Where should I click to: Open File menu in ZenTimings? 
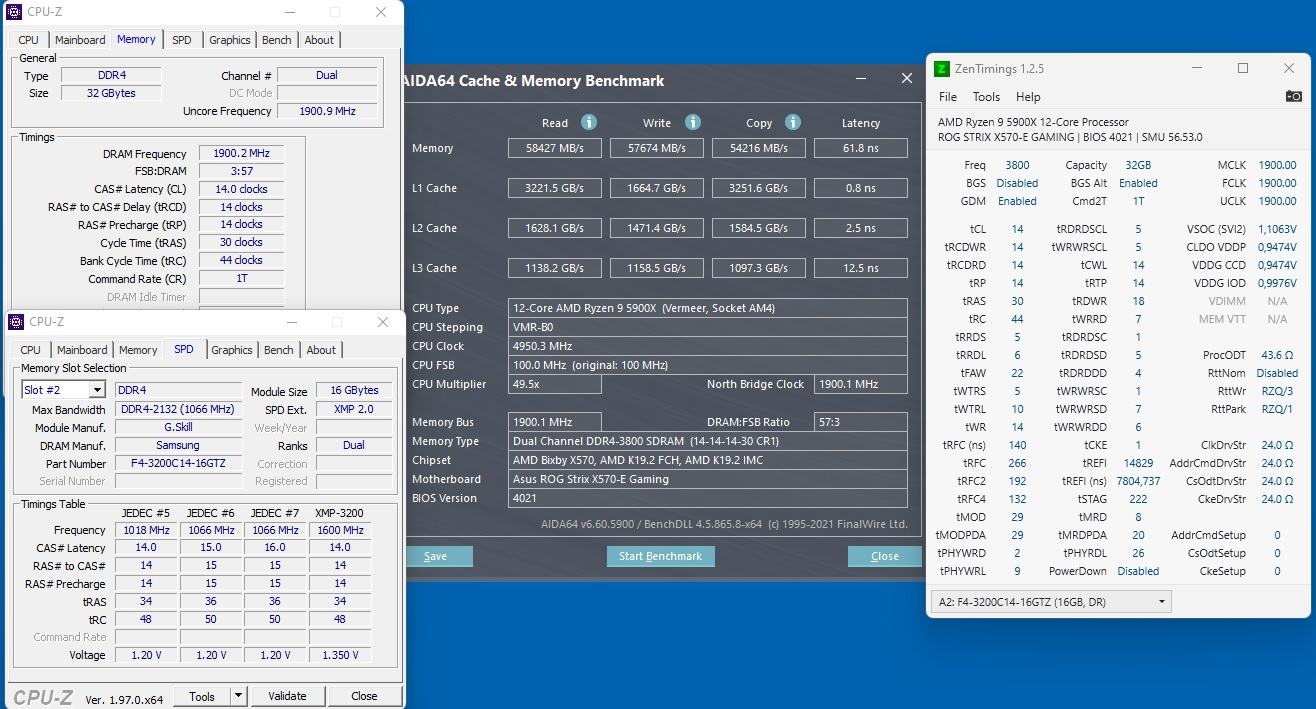[x=947, y=97]
